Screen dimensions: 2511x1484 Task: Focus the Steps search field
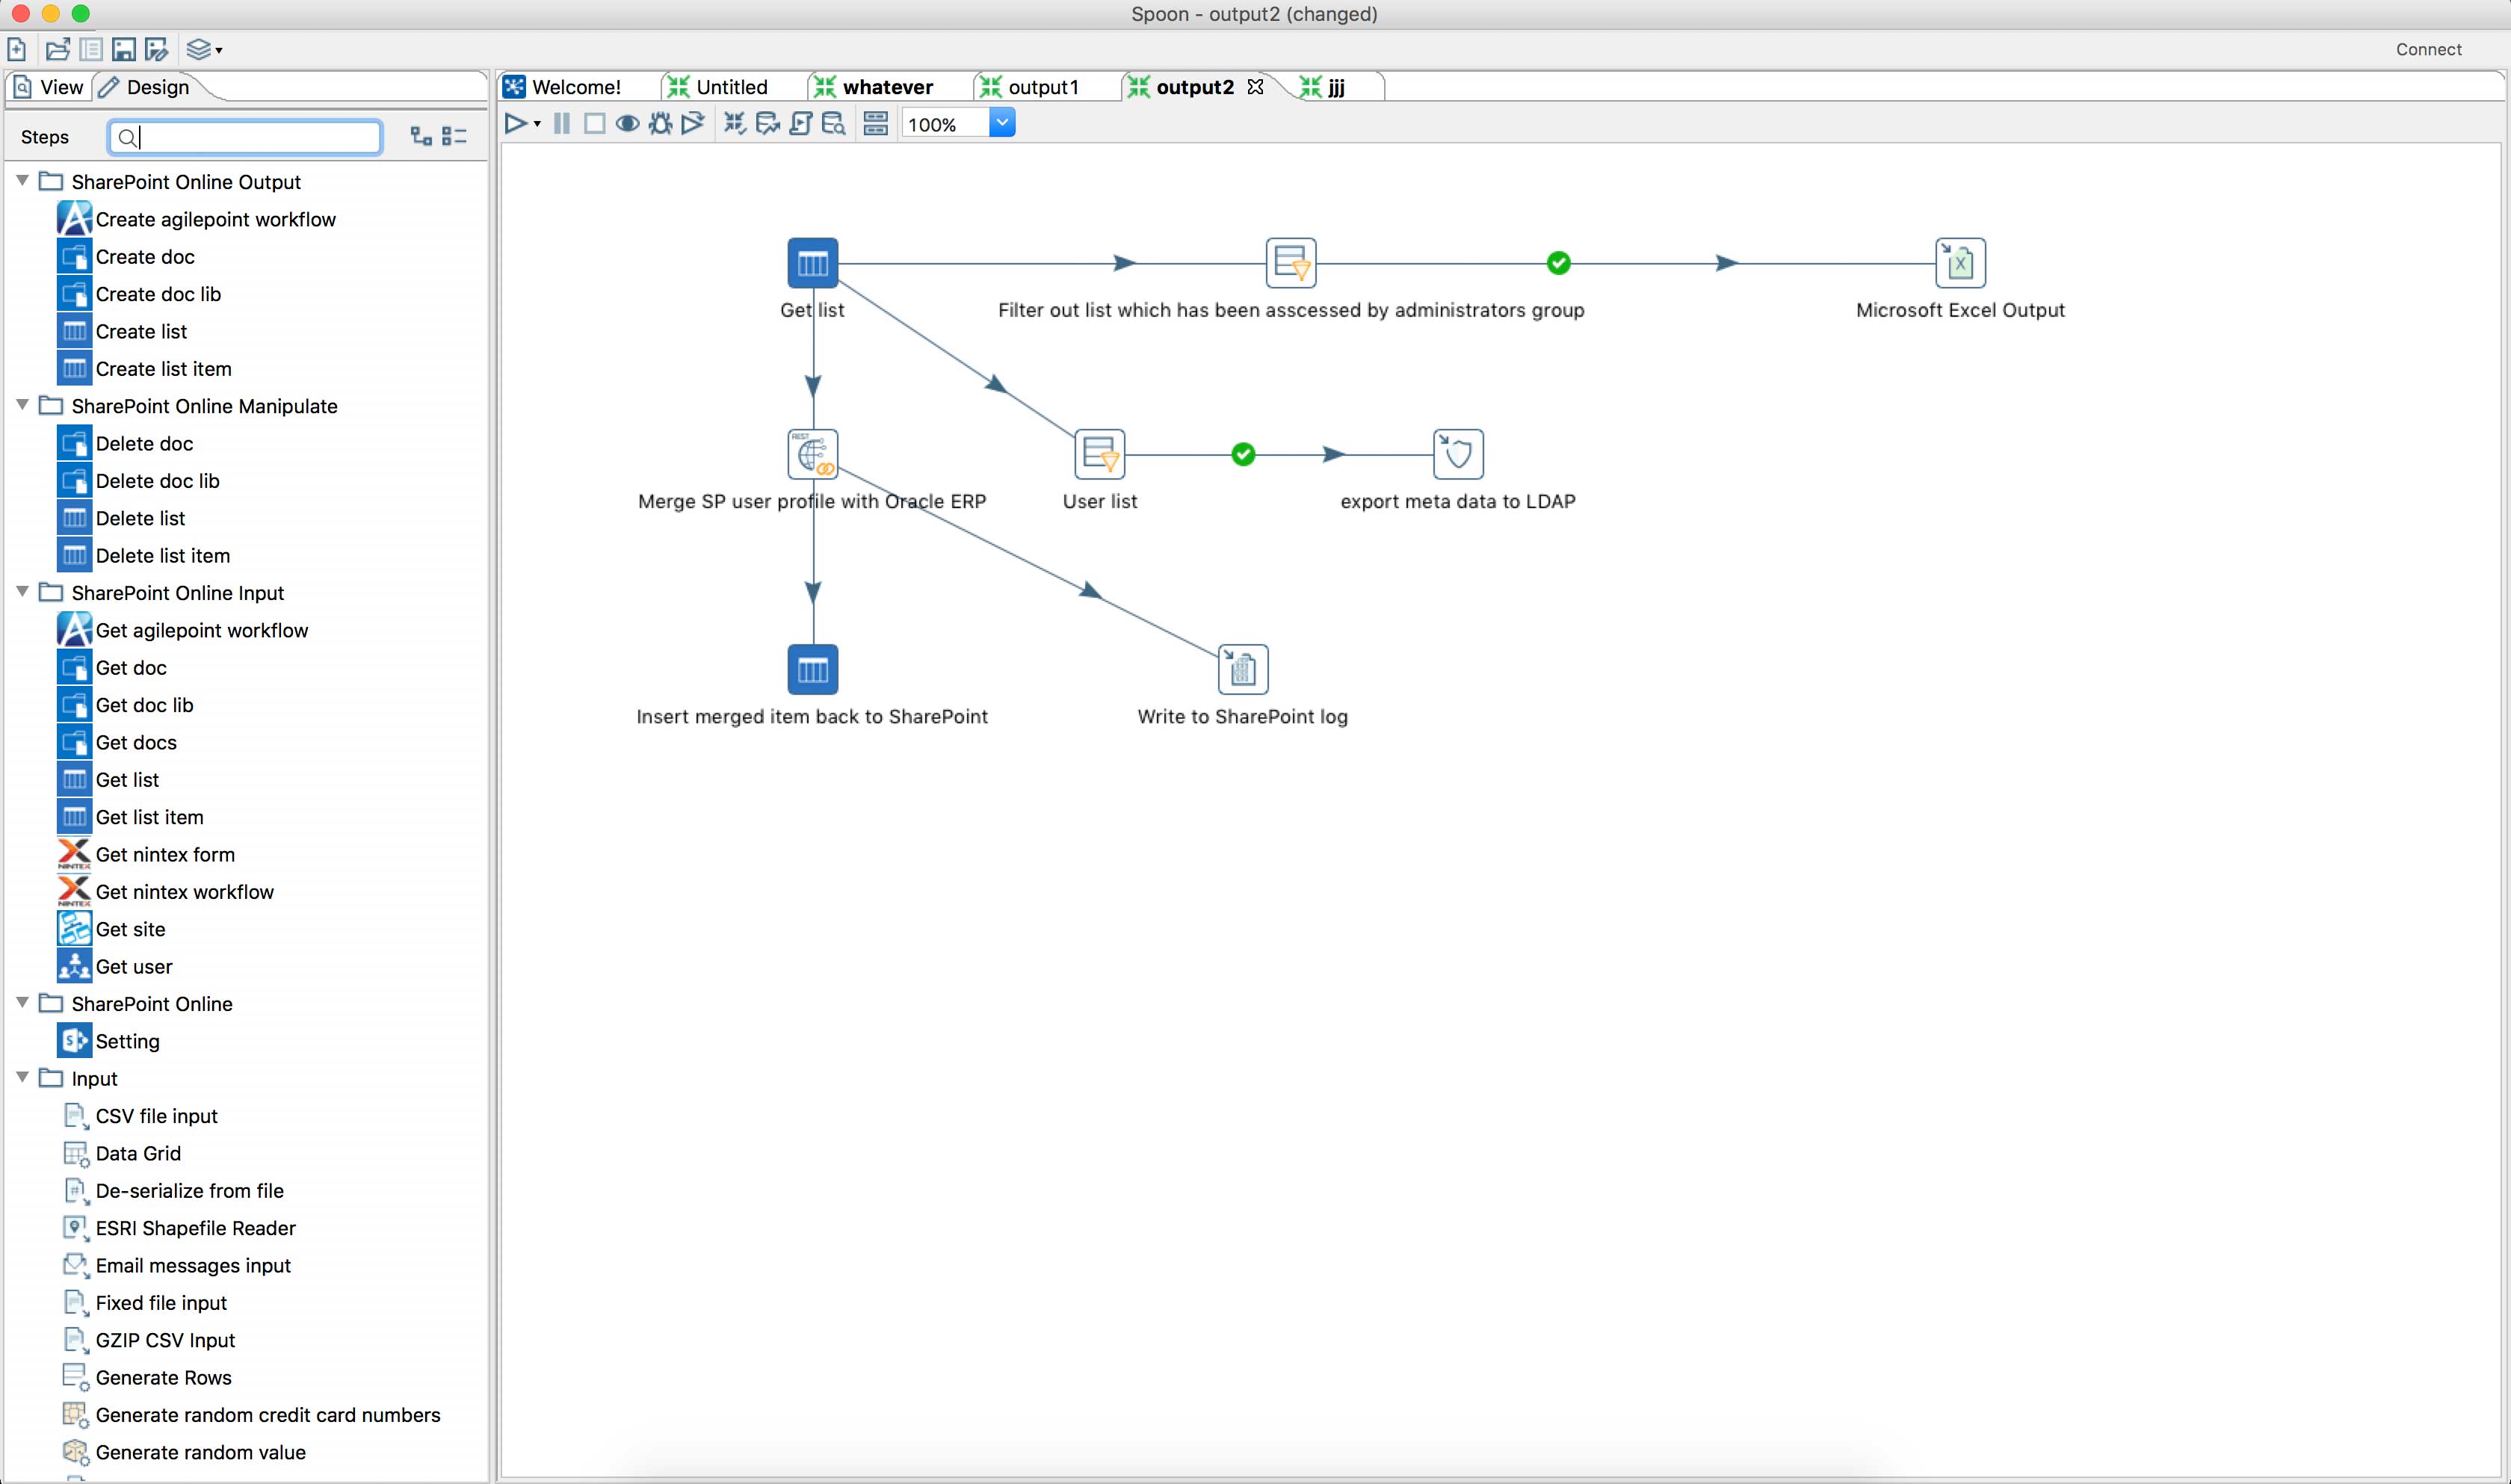(x=245, y=137)
